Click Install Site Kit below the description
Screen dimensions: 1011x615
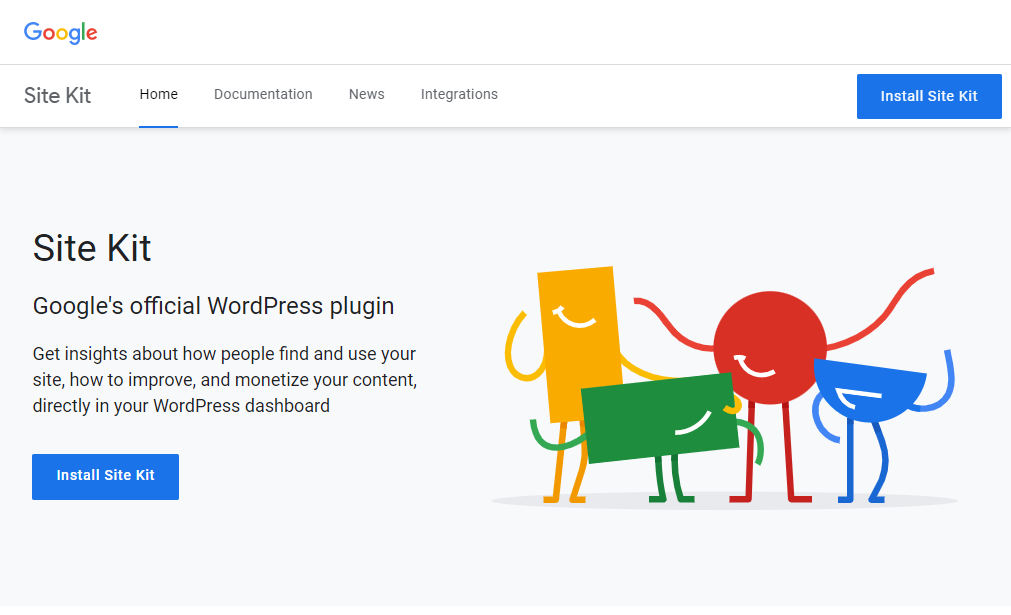[106, 476]
